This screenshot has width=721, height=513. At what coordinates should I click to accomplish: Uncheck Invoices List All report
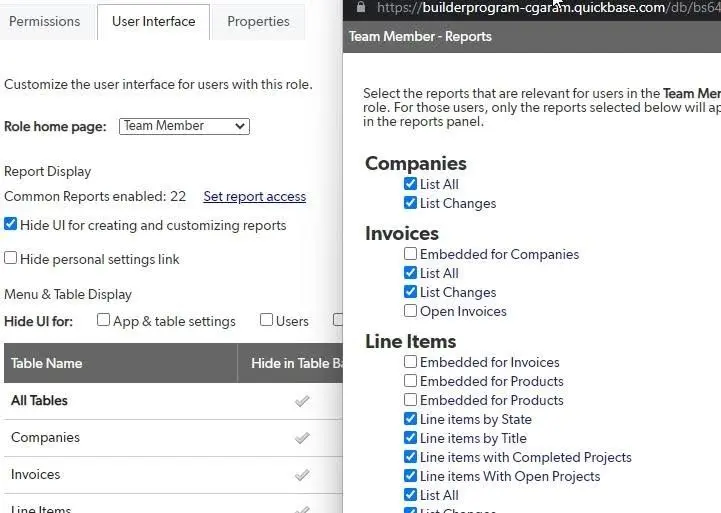pyautogui.click(x=410, y=273)
